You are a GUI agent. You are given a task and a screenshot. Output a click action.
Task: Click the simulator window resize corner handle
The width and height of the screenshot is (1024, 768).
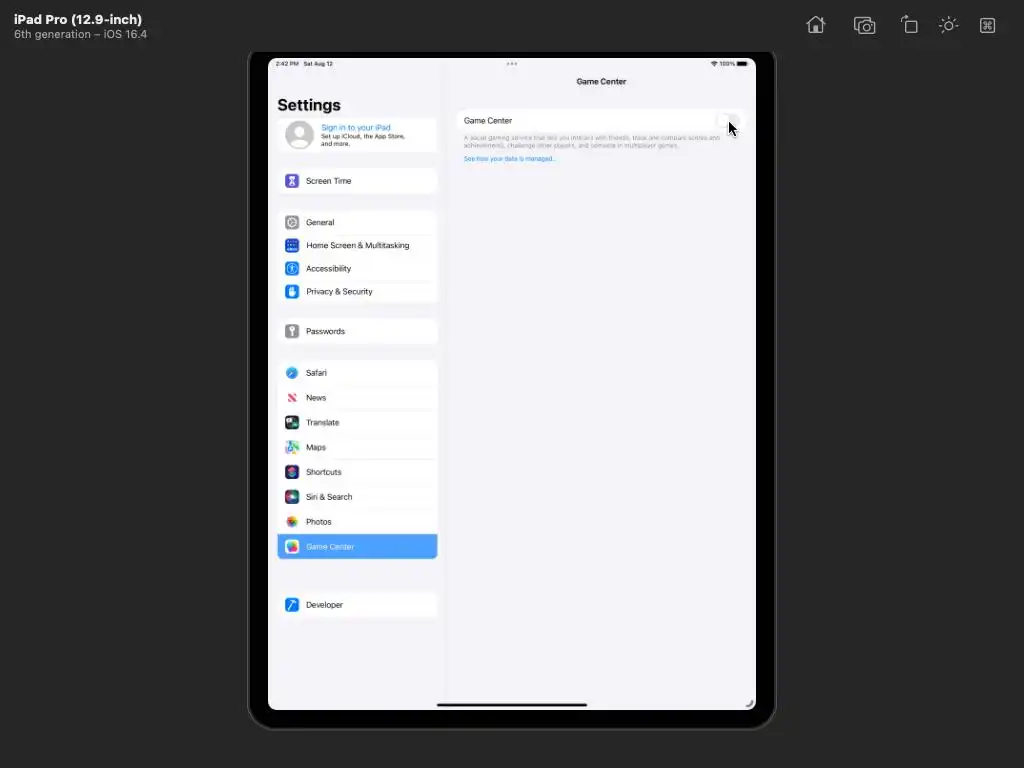(750, 703)
